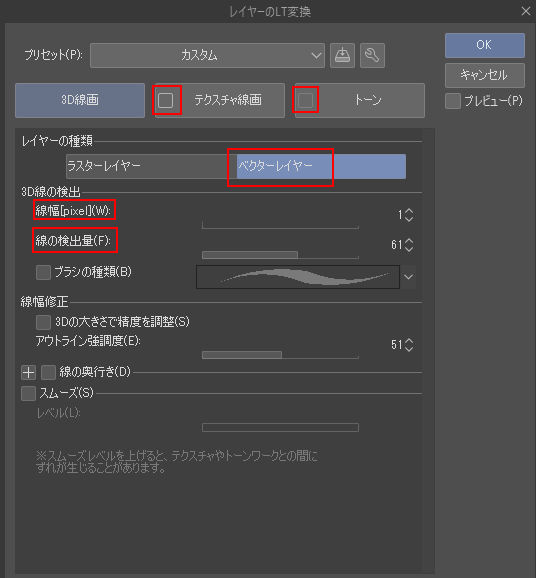Enable the トーン checkbox
Image resolution: width=536 pixels, height=578 pixels.
click(x=306, y=100)
